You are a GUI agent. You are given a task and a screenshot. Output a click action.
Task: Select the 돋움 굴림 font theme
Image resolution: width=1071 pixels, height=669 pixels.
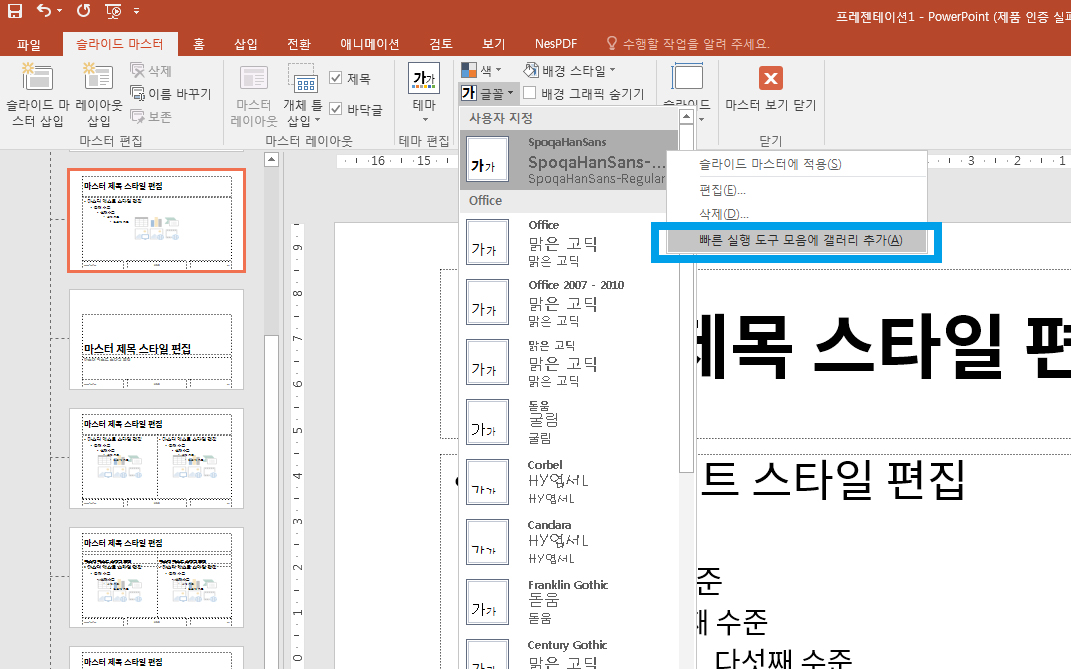(x=569, y=422)
